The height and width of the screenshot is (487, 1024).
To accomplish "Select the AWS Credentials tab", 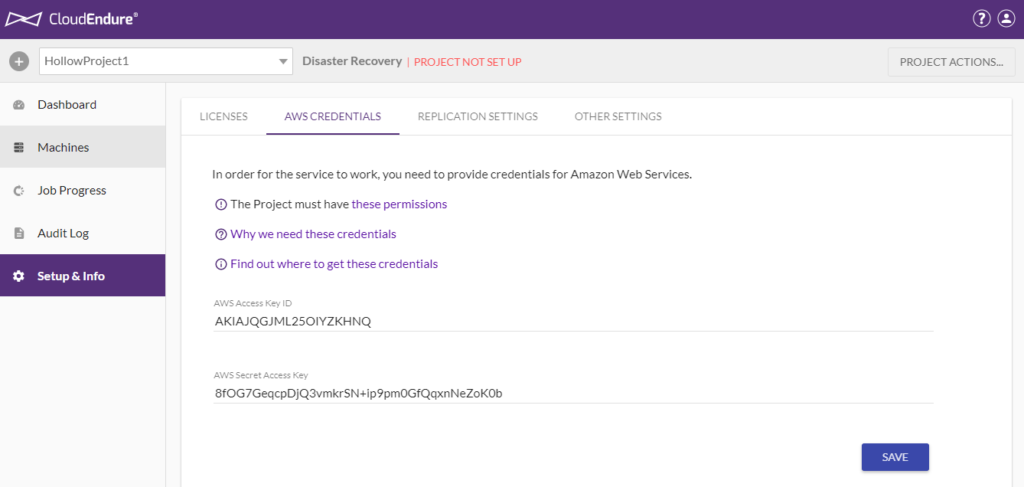I will (332, 116).
